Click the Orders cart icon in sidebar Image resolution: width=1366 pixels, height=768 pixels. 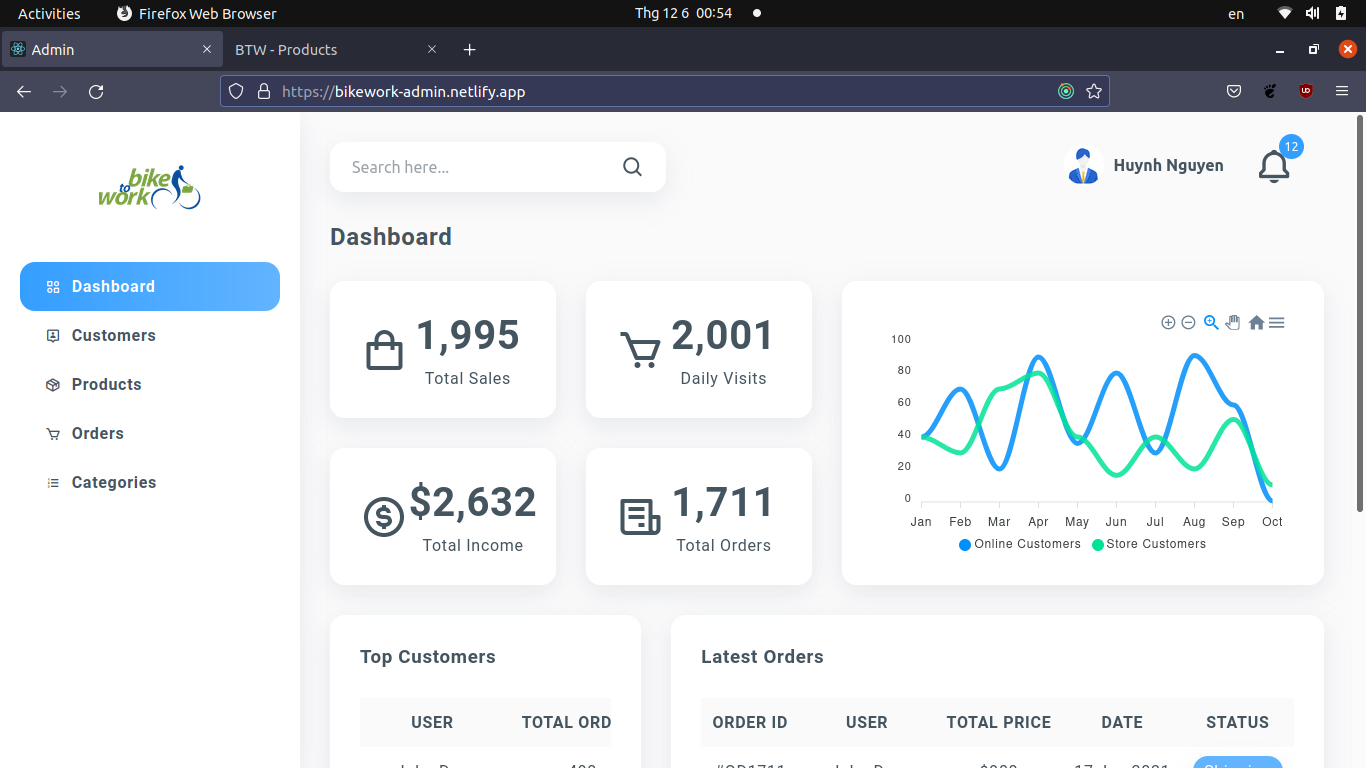(52, 433)
